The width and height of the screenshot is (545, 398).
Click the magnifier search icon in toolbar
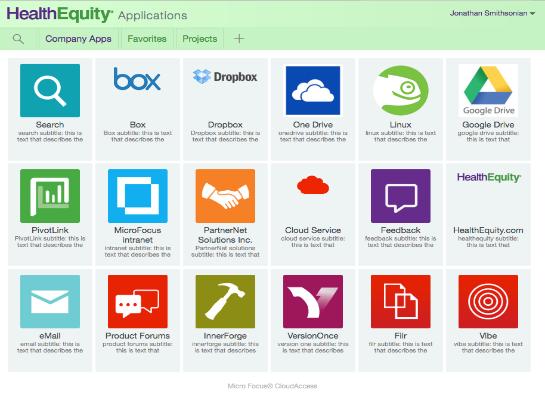coord(18,39)
